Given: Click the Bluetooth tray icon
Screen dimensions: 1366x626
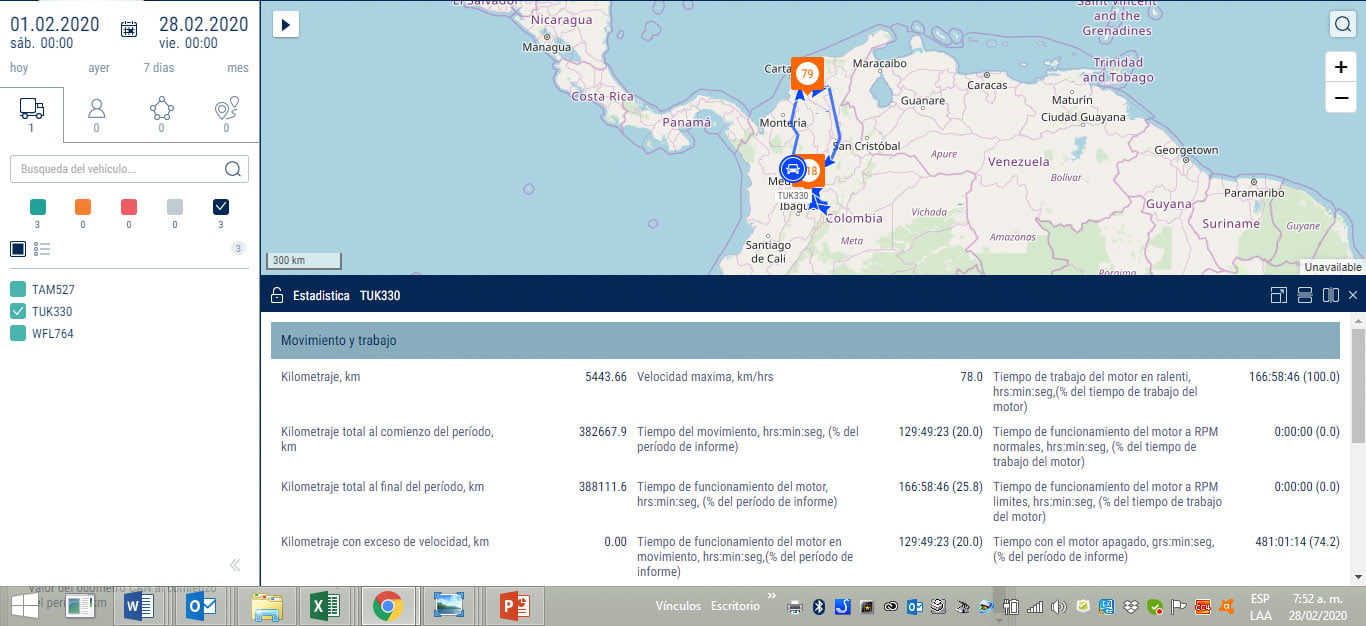Looking at the screenshot, I should point(818,607).
